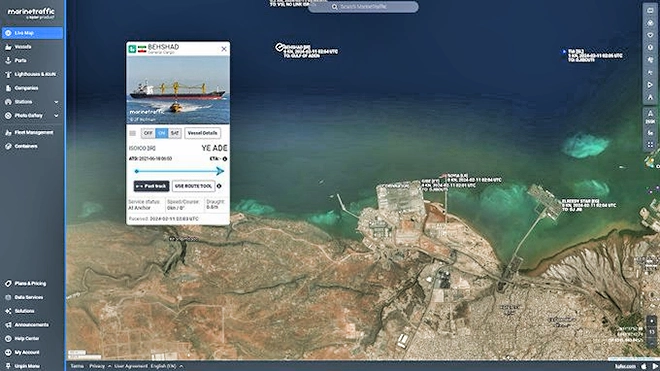The width and height of the screenshot is (660, 371).
Task: Set vessel track toggle to ON
Action: 162,133
